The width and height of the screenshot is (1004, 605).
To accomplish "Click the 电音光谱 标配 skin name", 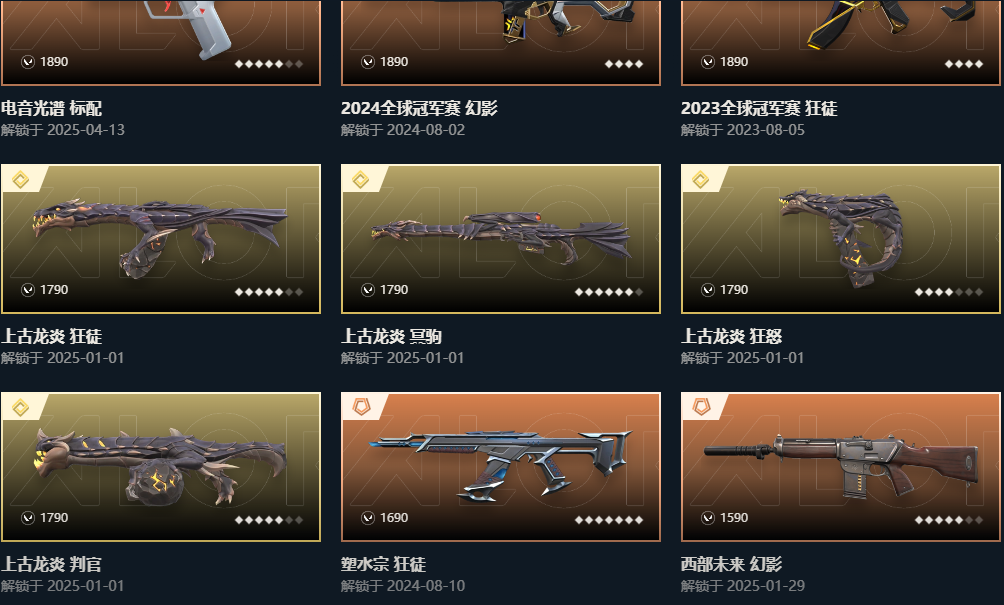I will [x=52, y=108].
